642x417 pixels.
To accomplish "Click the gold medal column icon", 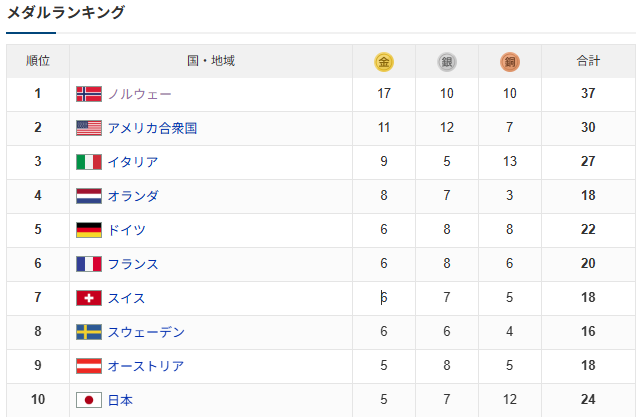I will tap(384, 62).
